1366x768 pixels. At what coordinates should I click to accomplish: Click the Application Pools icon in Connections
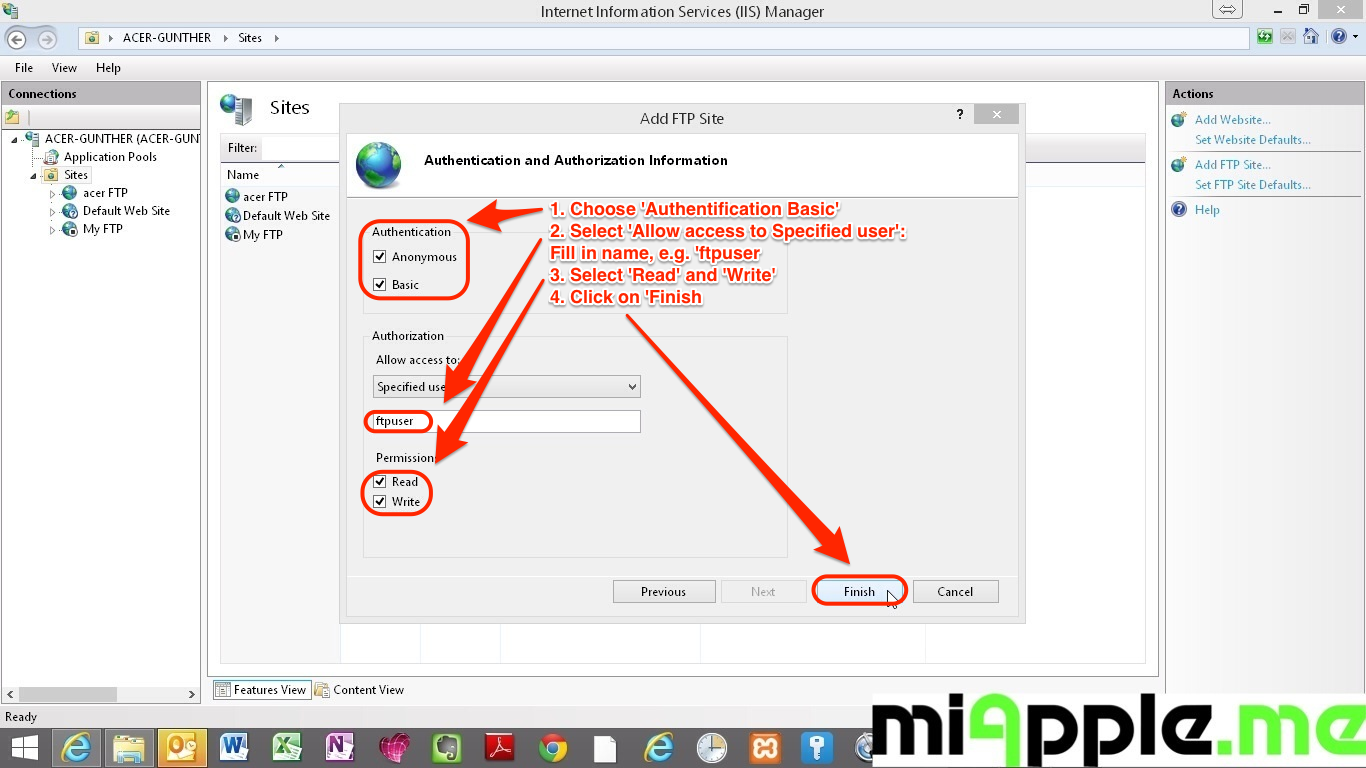[x=51, y=157]
